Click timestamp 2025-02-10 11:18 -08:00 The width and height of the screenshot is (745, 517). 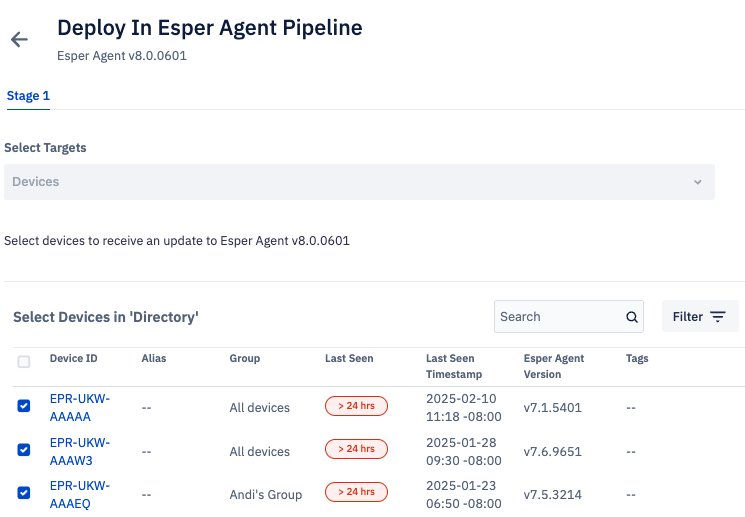[x=464, y=408]
